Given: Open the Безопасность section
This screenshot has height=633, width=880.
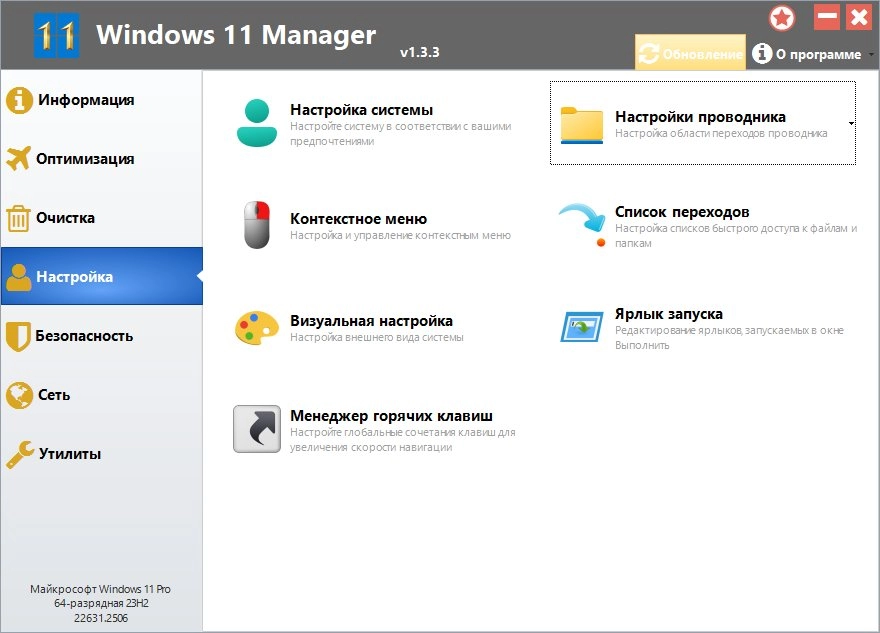Looking at the screenshot, I should point(102,336).
